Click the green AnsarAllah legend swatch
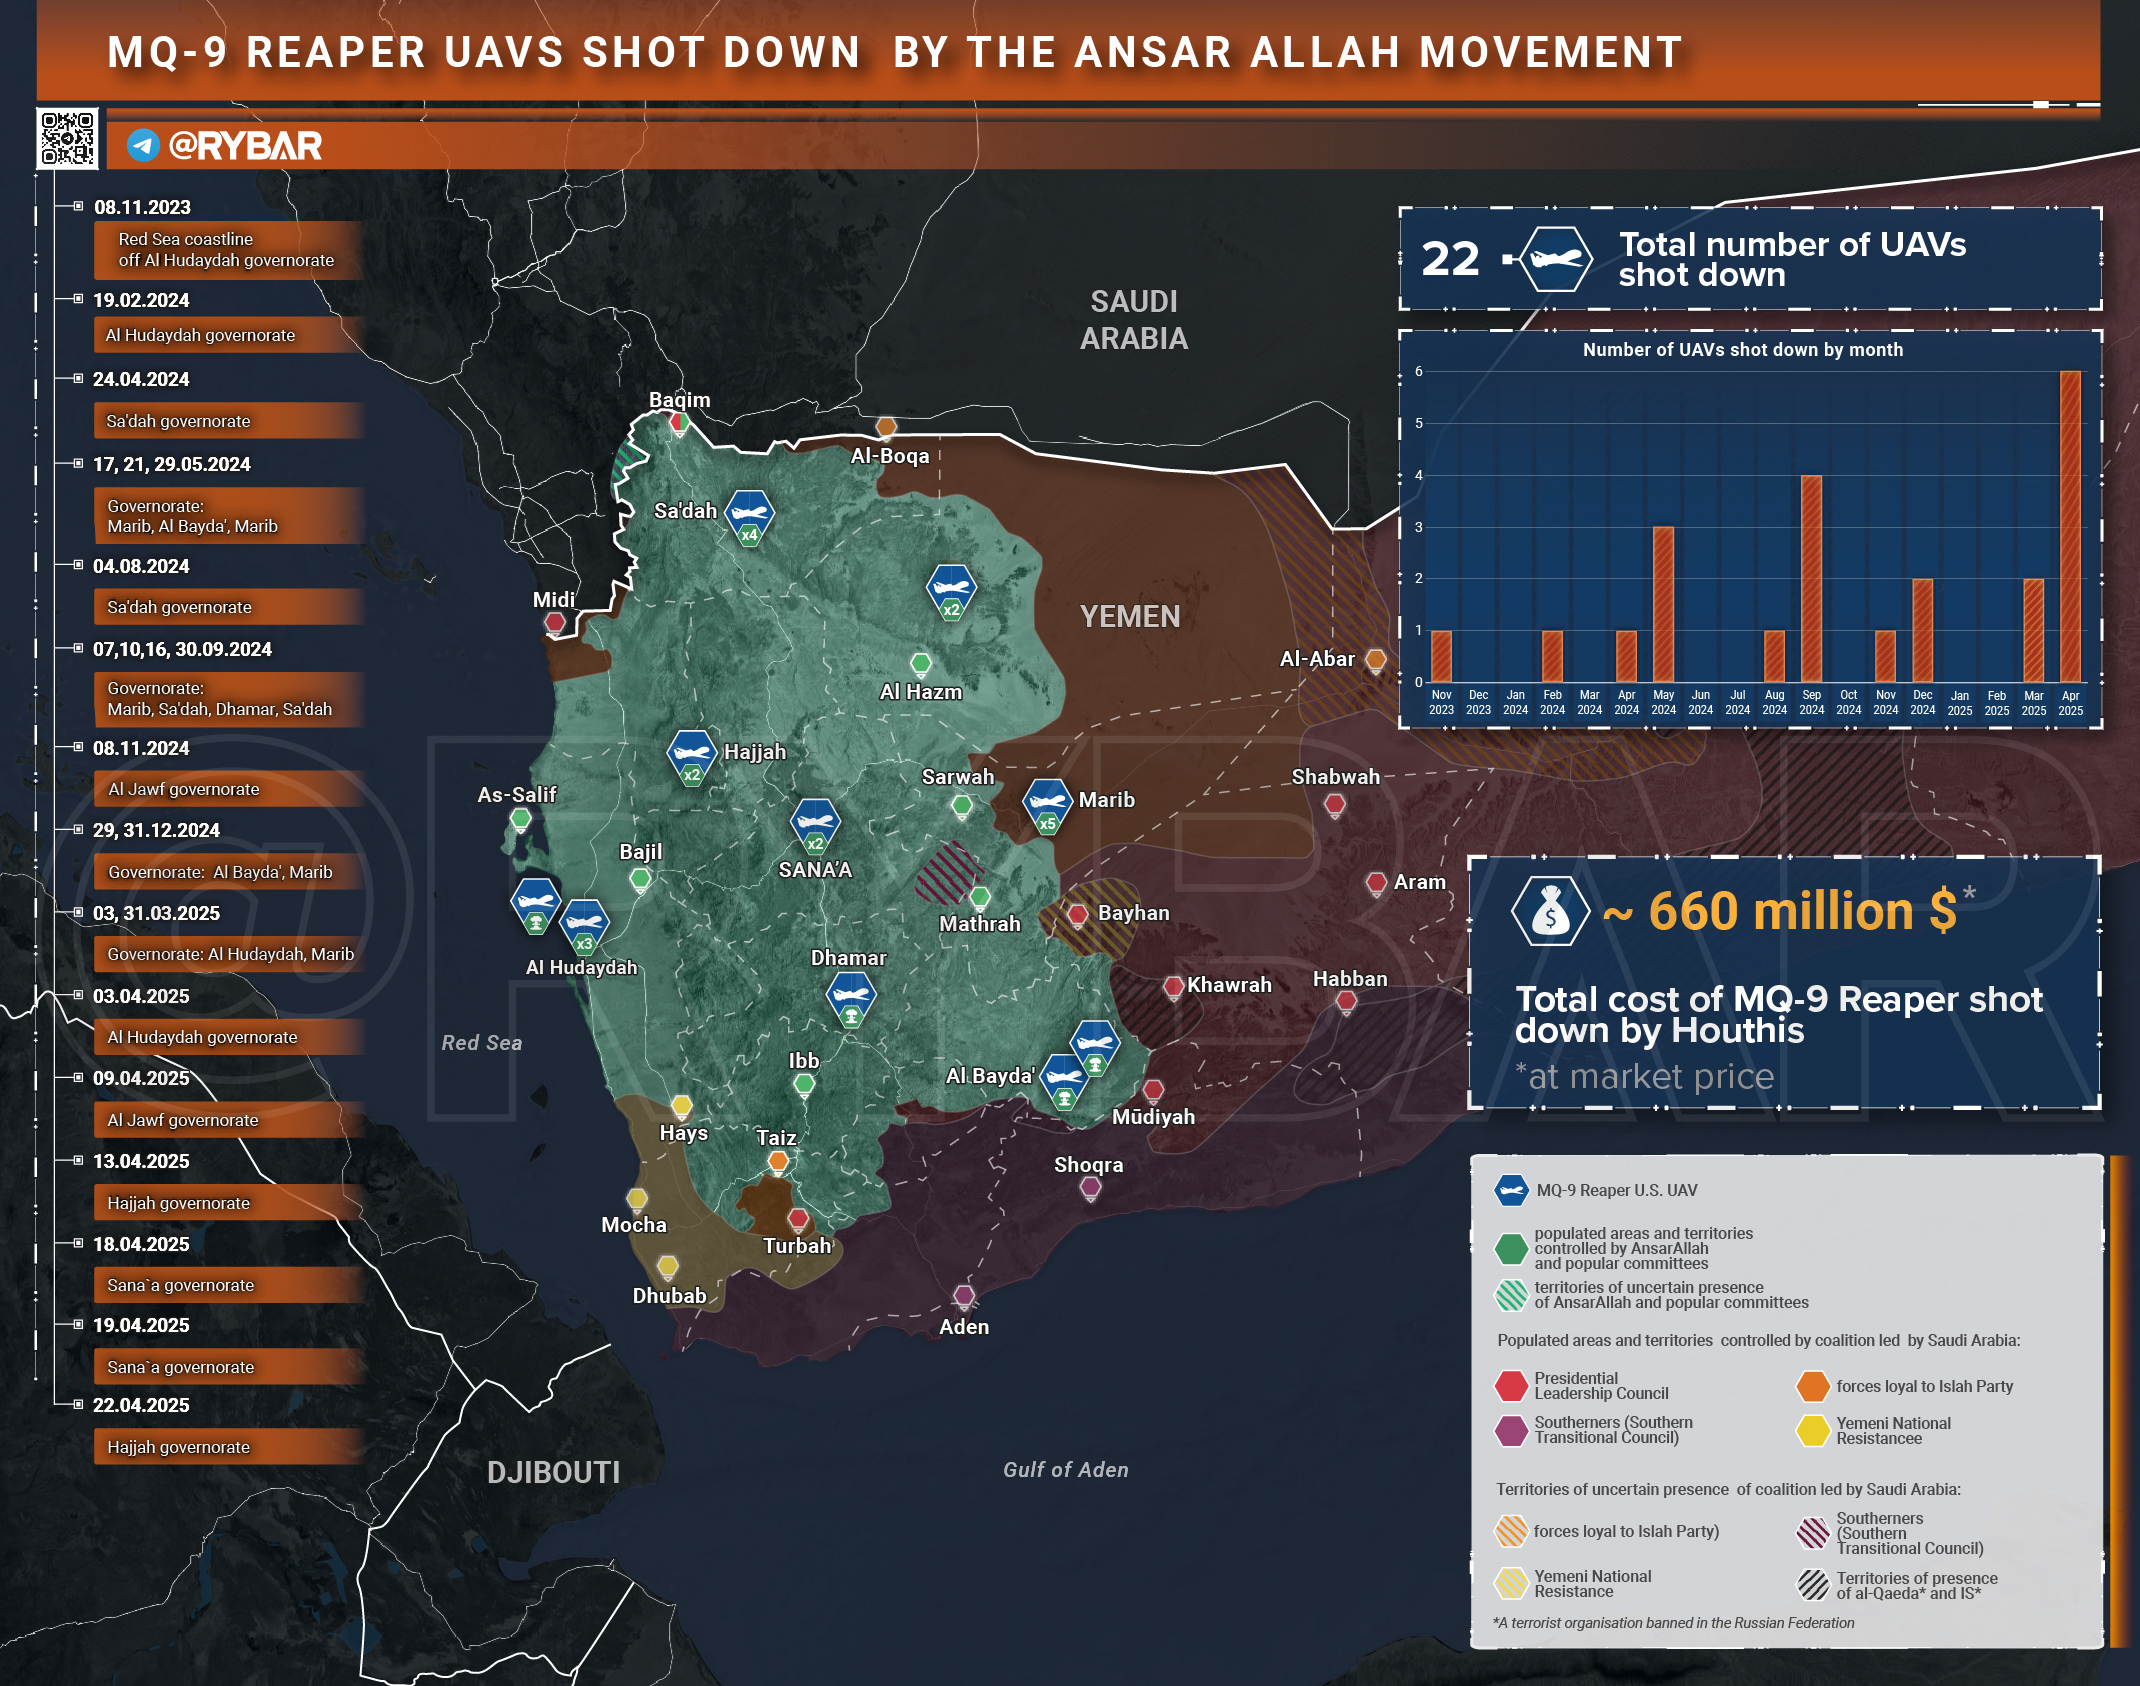2140x1686 pixels. (1511, 1248)
